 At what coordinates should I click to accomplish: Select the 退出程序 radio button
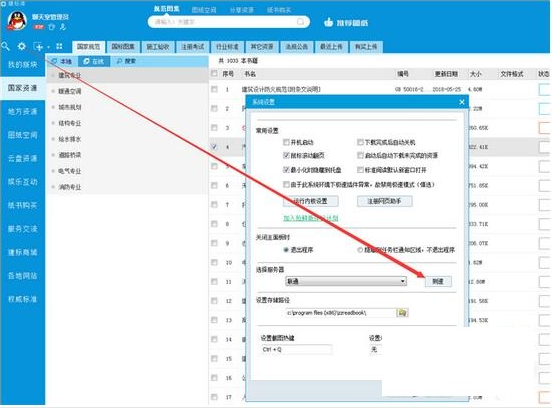286,250
